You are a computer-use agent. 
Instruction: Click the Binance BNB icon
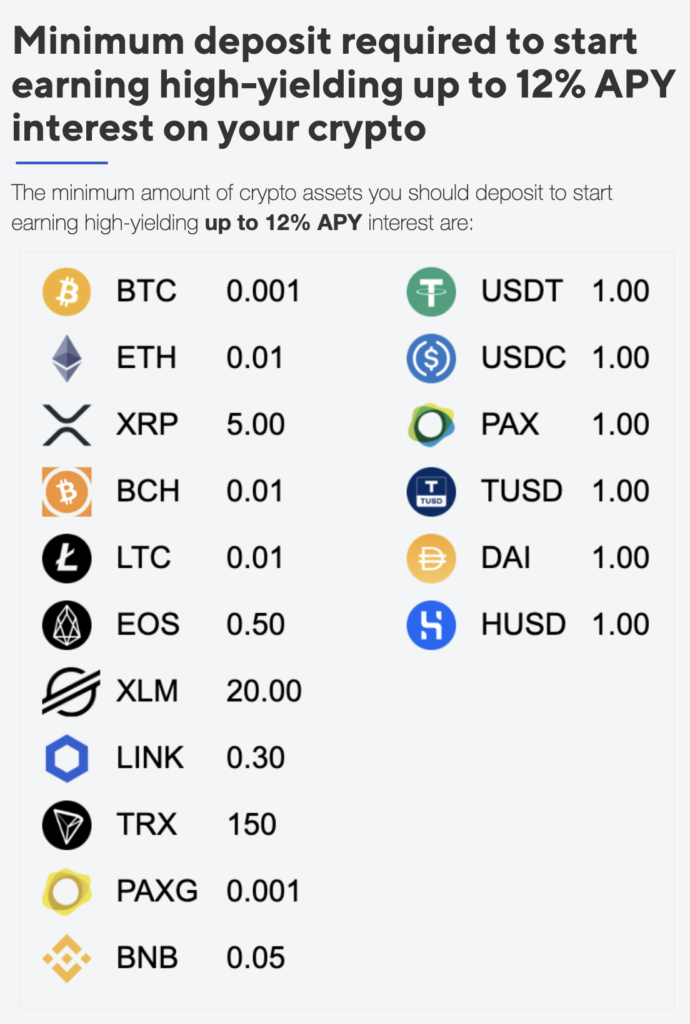[67, 958]
